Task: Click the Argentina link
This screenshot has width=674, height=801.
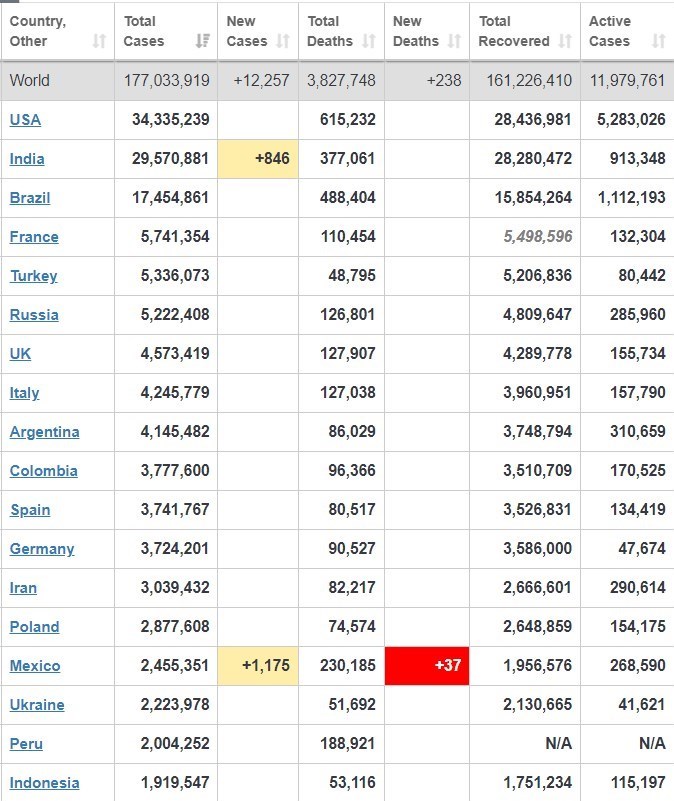Action: [x=44, y=432]
